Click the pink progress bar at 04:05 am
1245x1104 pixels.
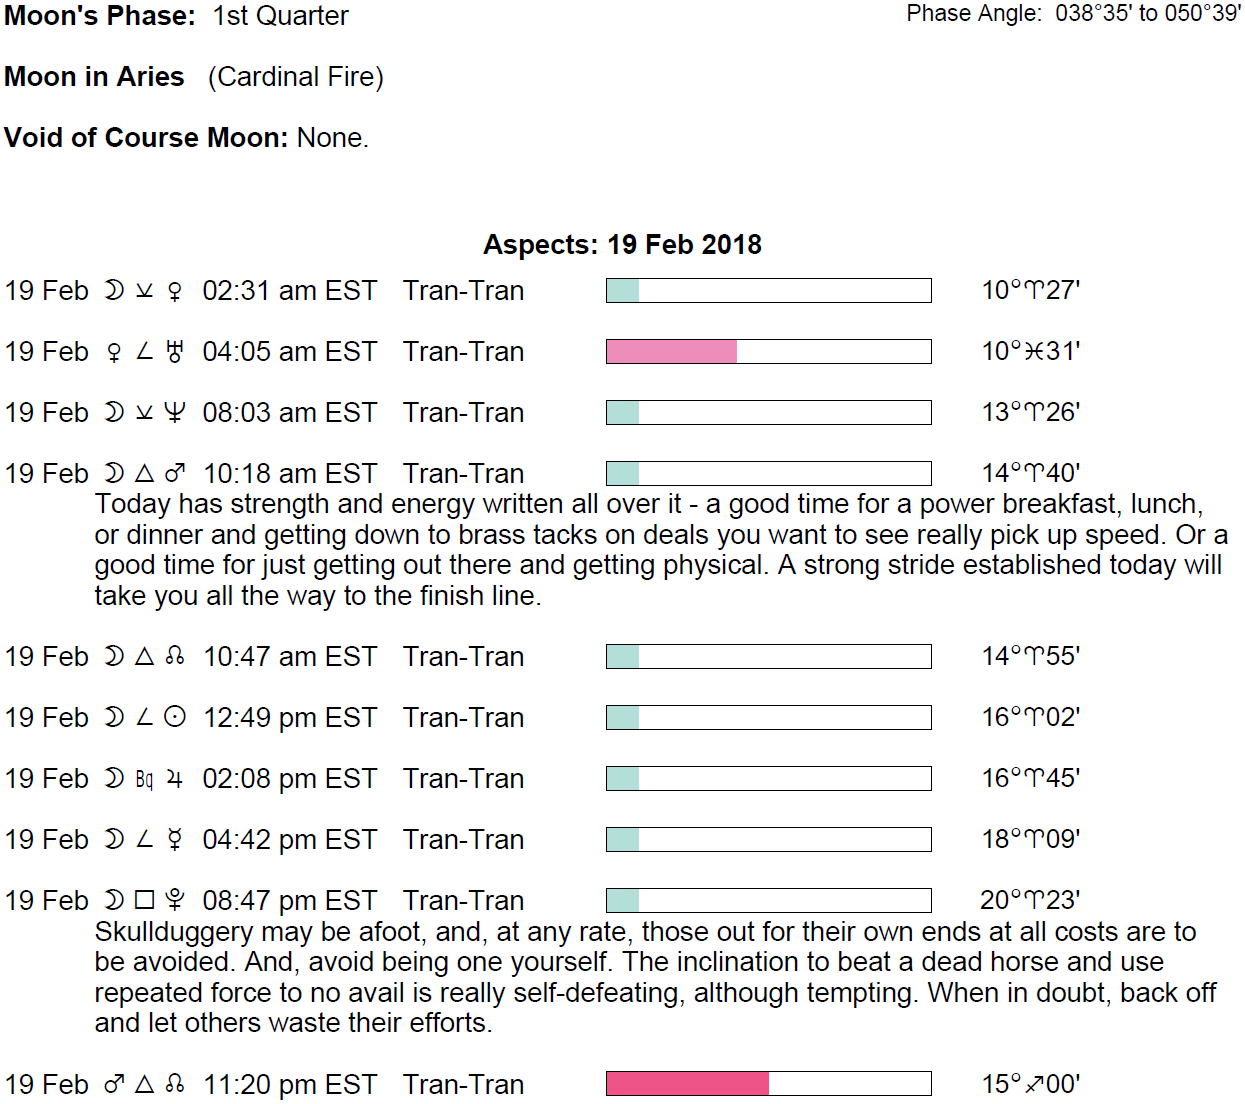(x=672, y=352)
